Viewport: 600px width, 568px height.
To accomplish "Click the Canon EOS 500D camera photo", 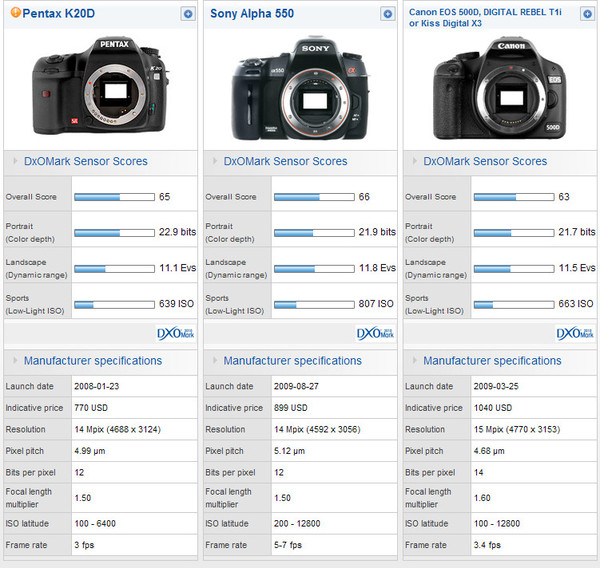I will [x=499, y=88].
